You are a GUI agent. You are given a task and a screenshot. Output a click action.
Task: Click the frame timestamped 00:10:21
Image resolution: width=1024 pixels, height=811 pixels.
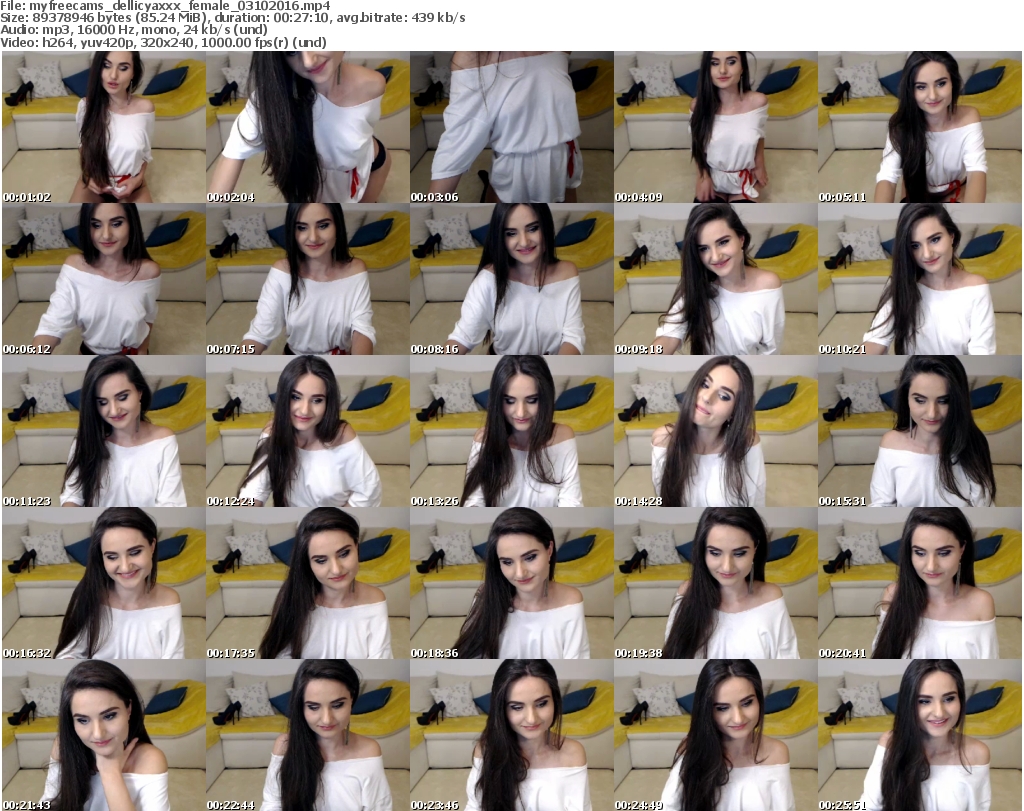(920, 279)
